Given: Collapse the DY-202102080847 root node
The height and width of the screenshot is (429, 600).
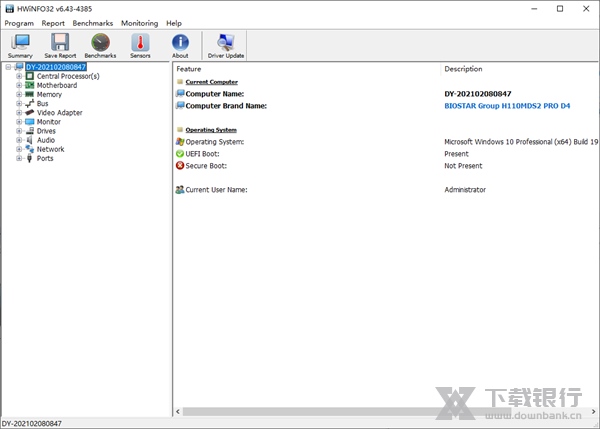Looking at the screenshot, I should tap(8, 67).
